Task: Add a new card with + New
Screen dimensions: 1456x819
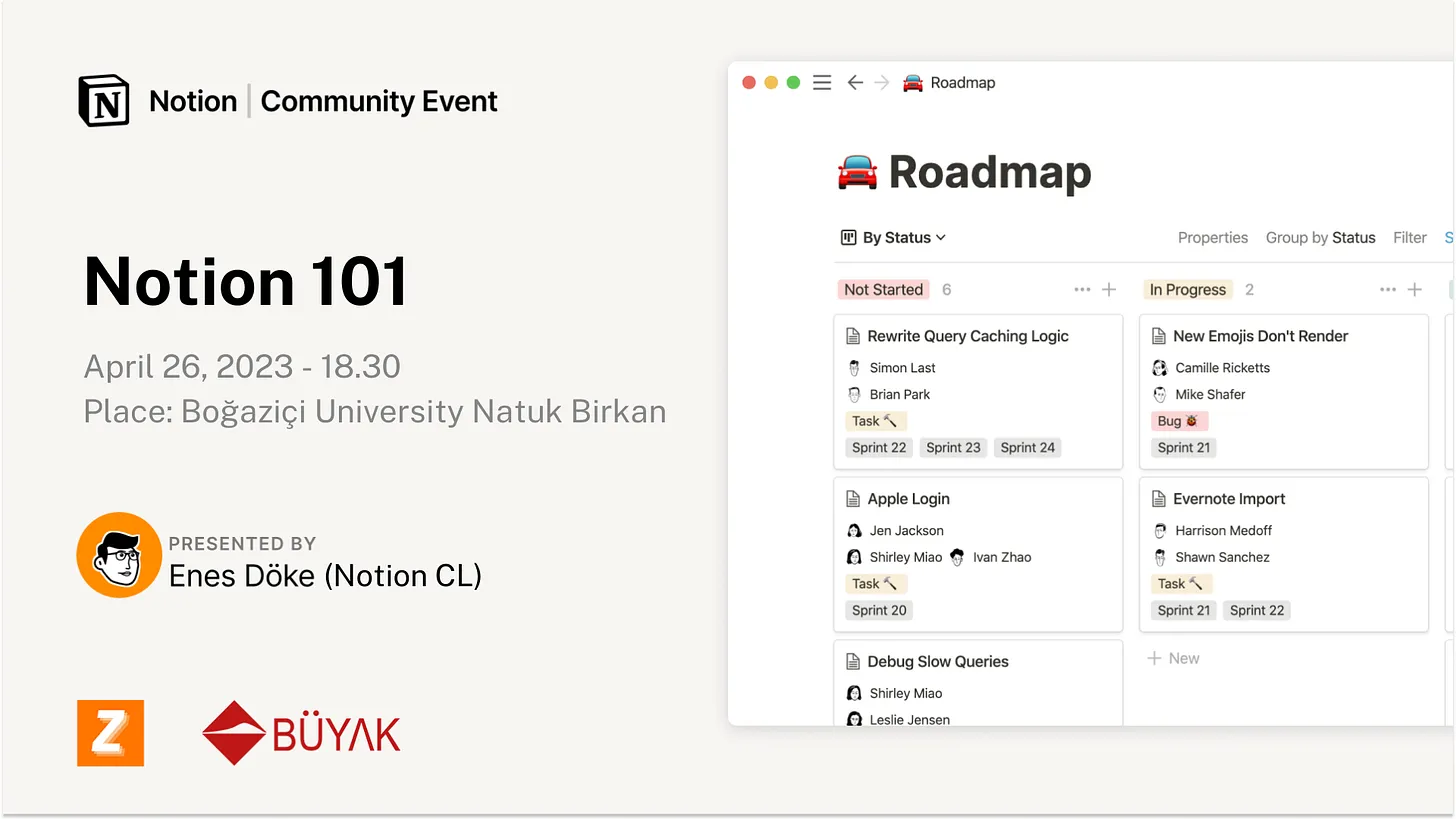Action: pyautogui.click(x=1173, y=659)
